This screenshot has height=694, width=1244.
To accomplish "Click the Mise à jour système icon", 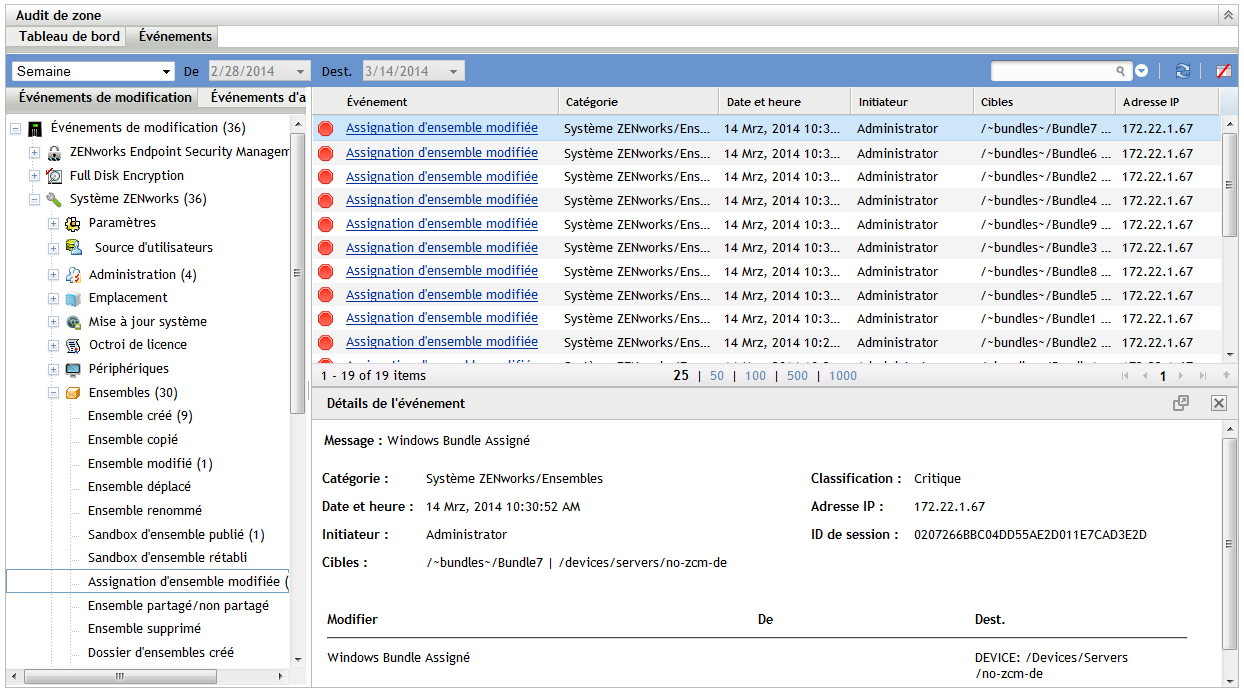I will [x=73, y=322].
